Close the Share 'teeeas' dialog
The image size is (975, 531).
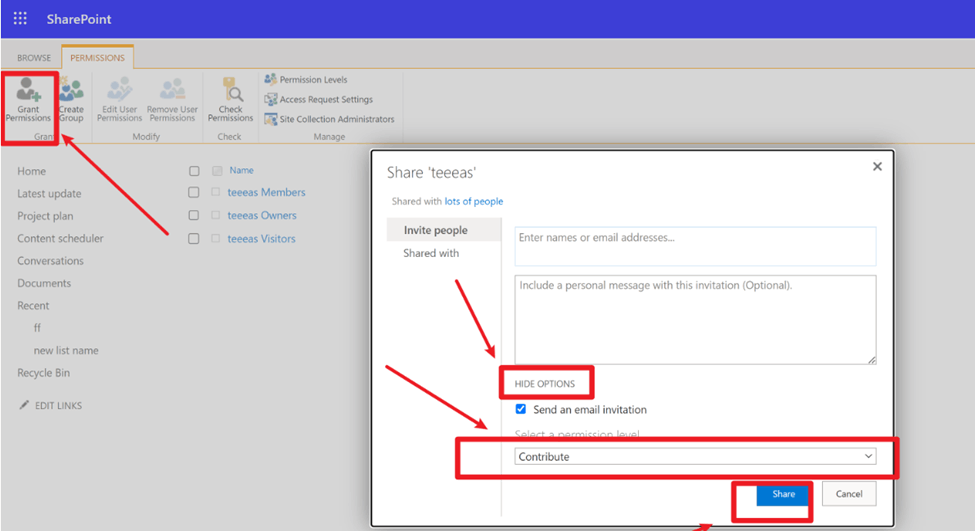point(877,166)
